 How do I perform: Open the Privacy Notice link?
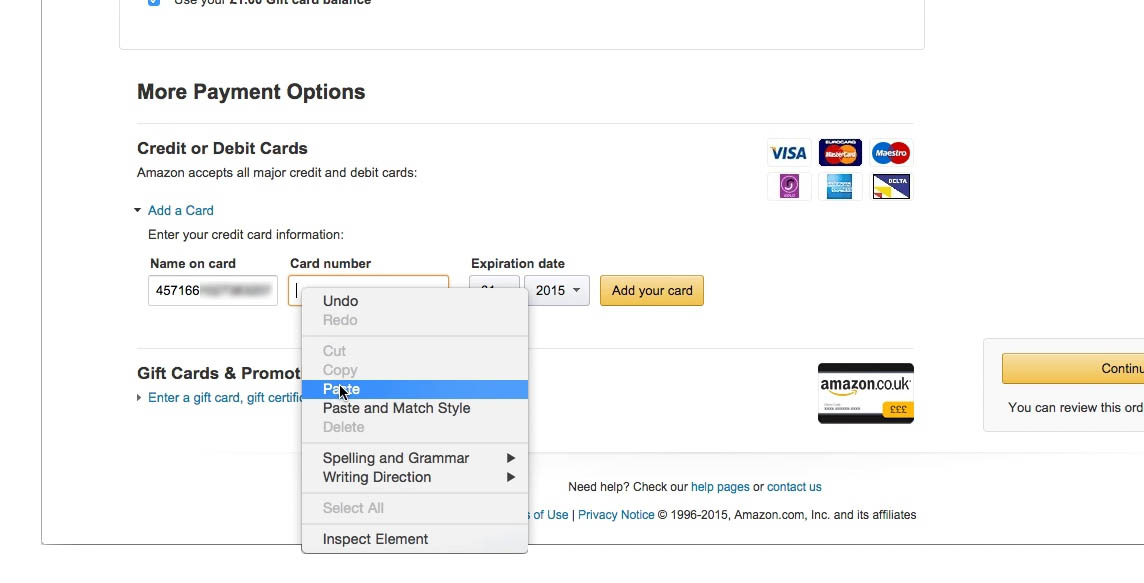(616, 515)
